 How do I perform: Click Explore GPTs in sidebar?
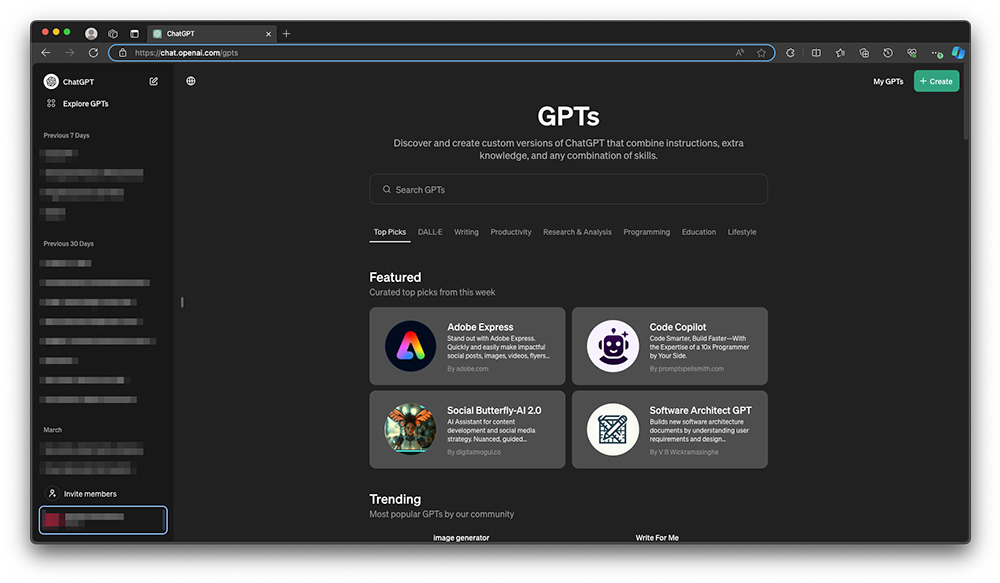85,104
